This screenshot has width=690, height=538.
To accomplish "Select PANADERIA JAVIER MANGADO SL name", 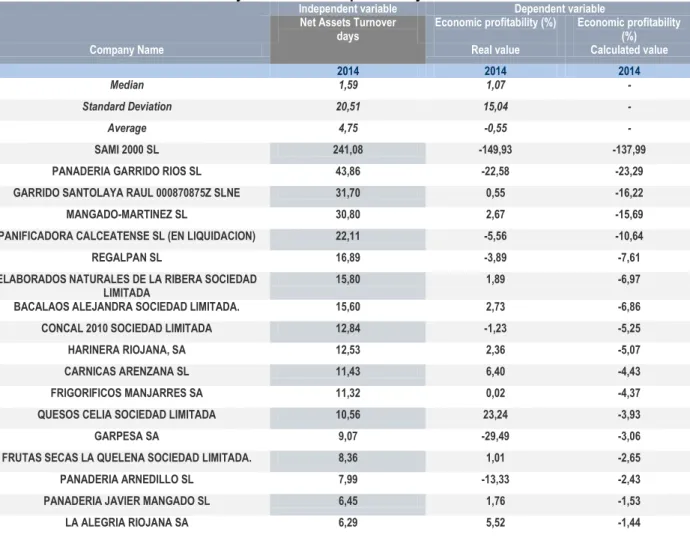I will (127, 501).
